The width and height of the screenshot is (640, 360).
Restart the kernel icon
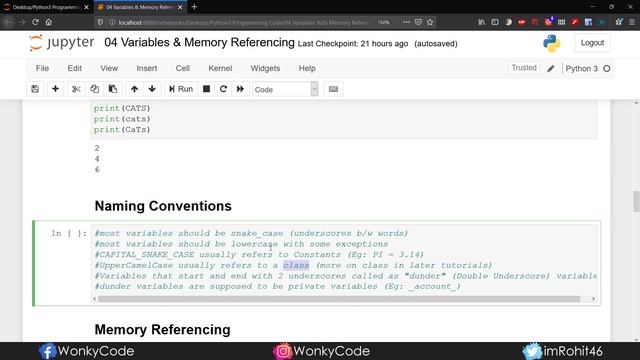click(x=223, y=89)
